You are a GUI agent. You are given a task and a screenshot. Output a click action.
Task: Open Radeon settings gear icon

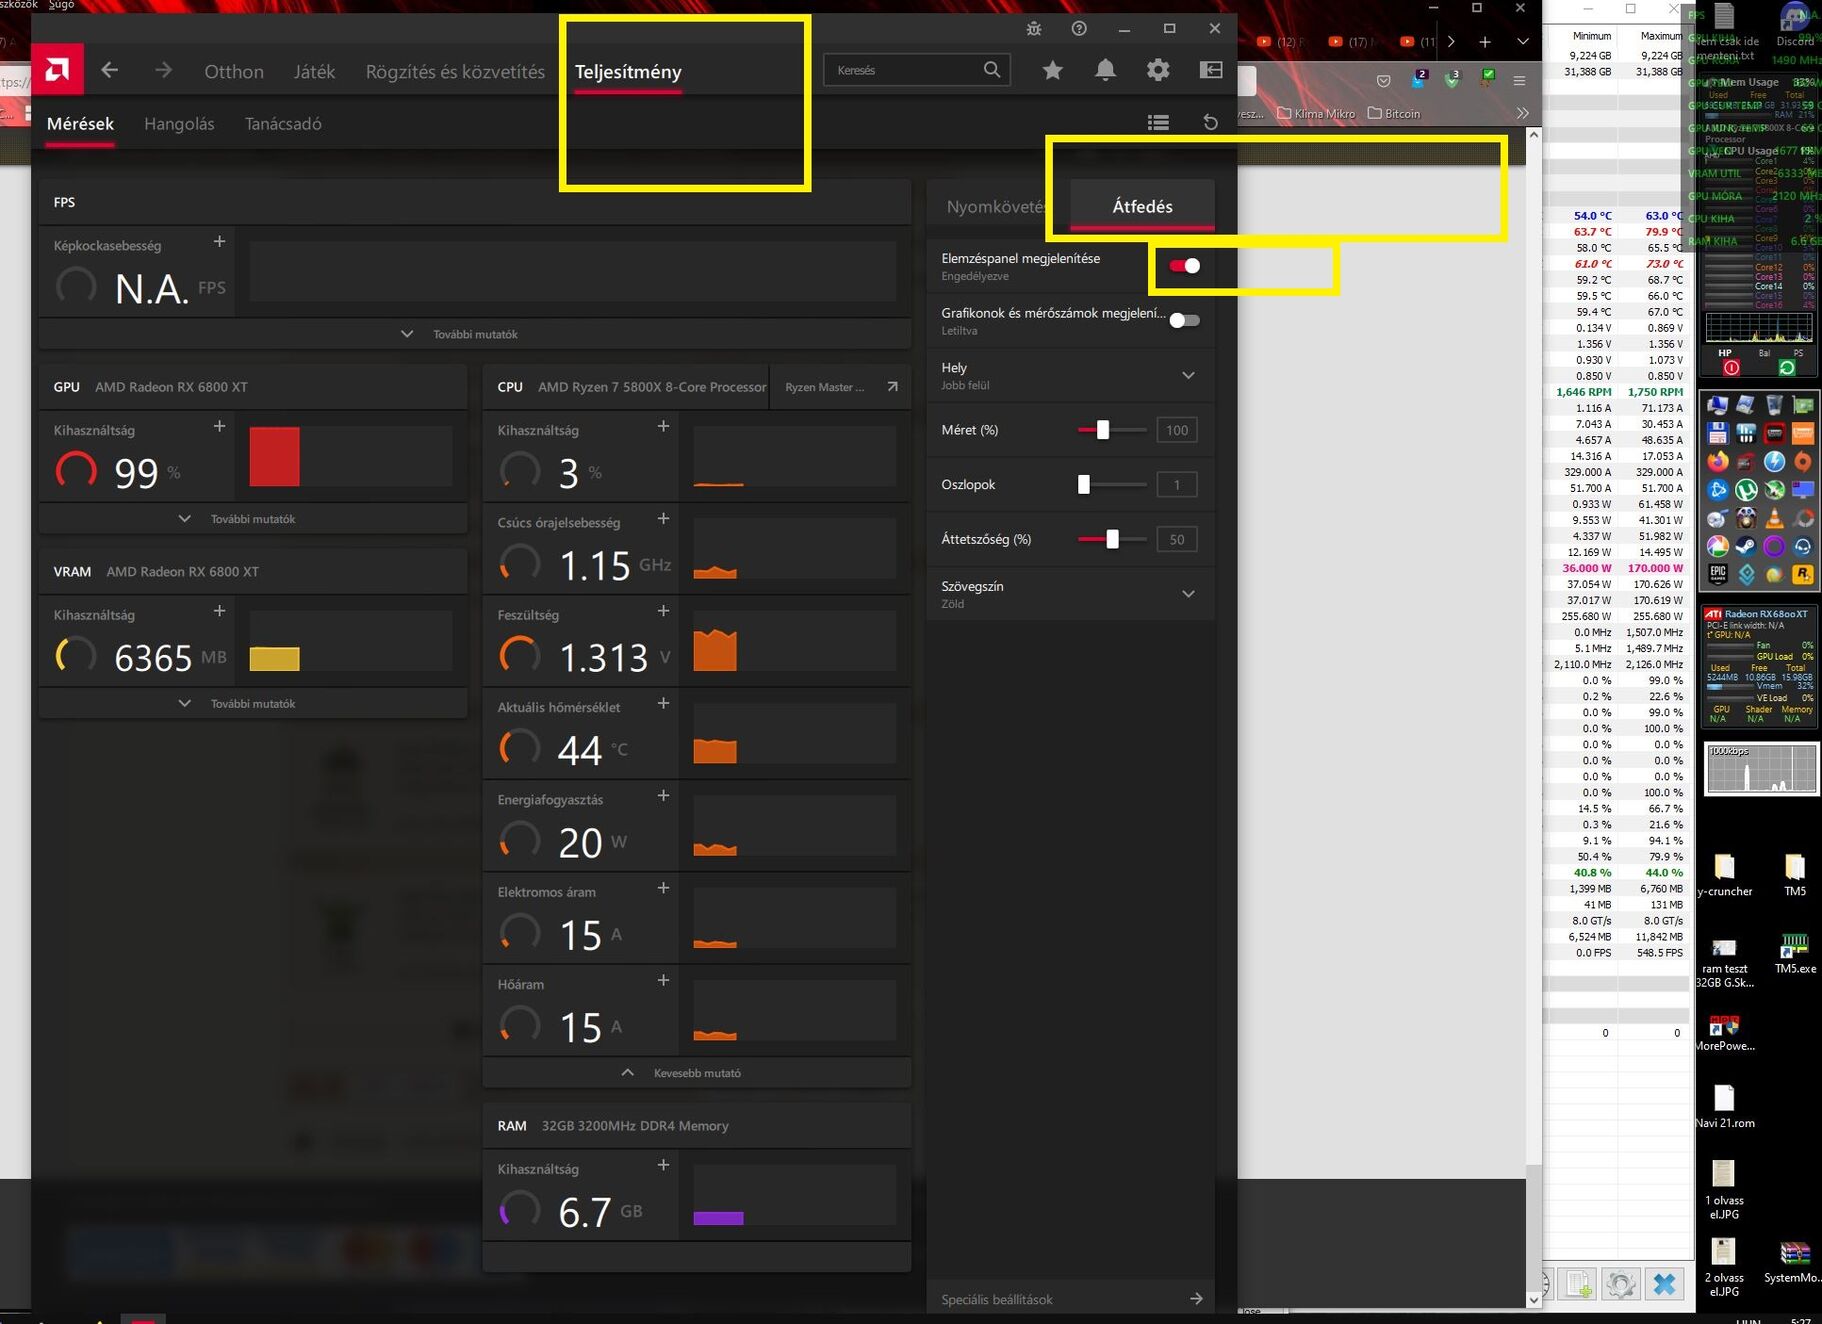point(1158,70)
